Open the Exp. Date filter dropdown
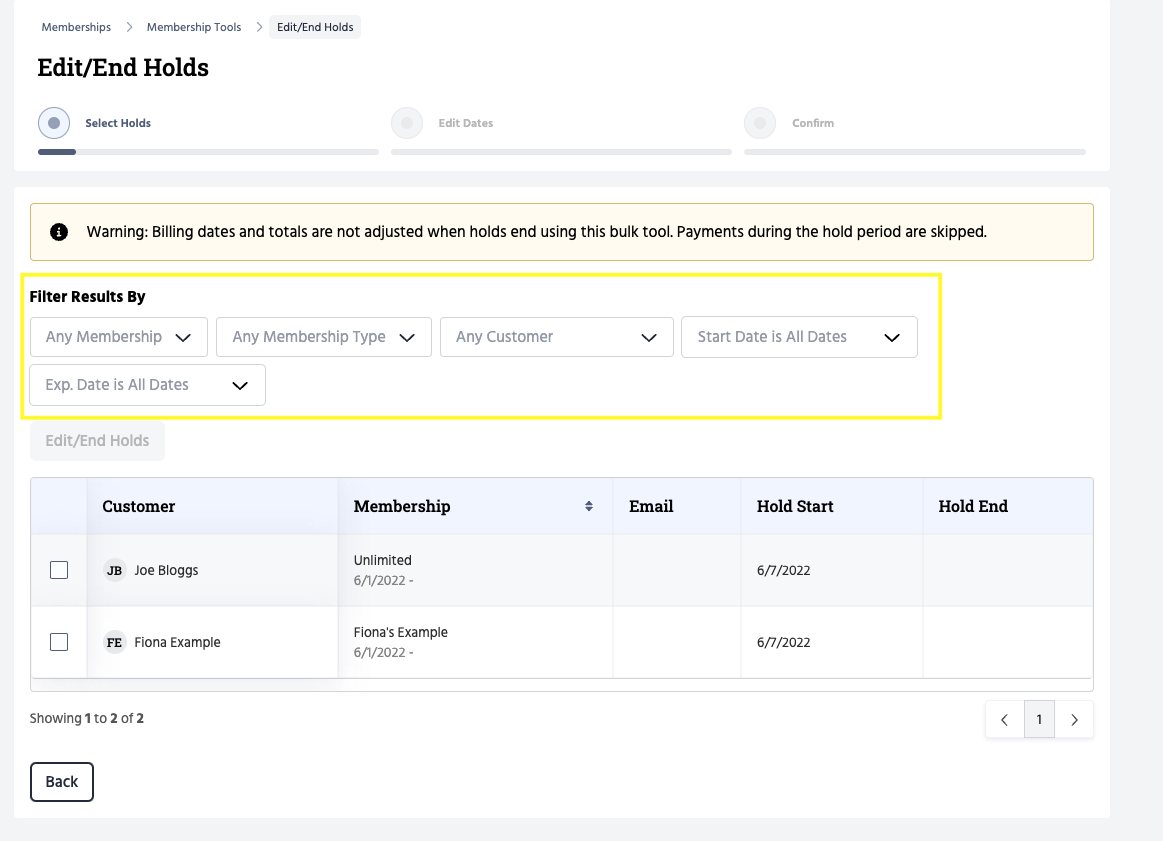The image size is (1163, 841). click(147, 385)
